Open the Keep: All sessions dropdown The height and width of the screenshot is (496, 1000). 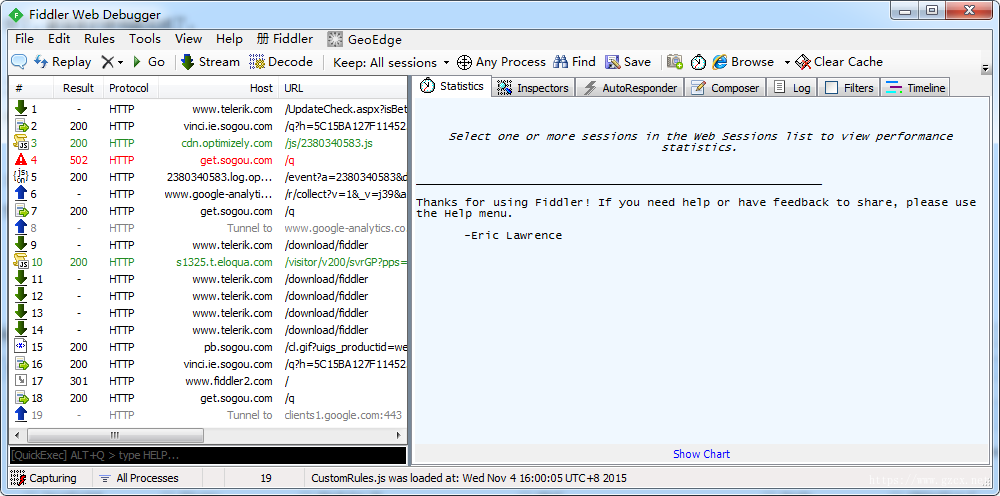(391, 62)
